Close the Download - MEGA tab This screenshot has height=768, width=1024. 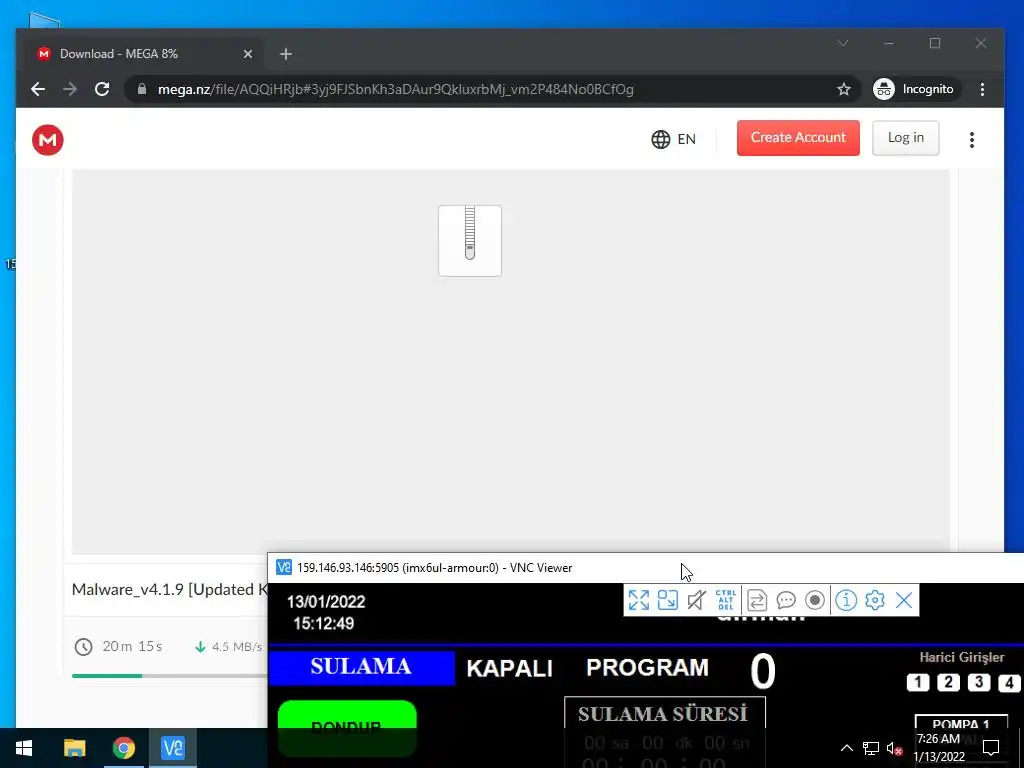pyautogui.click(x=248, y=54)
